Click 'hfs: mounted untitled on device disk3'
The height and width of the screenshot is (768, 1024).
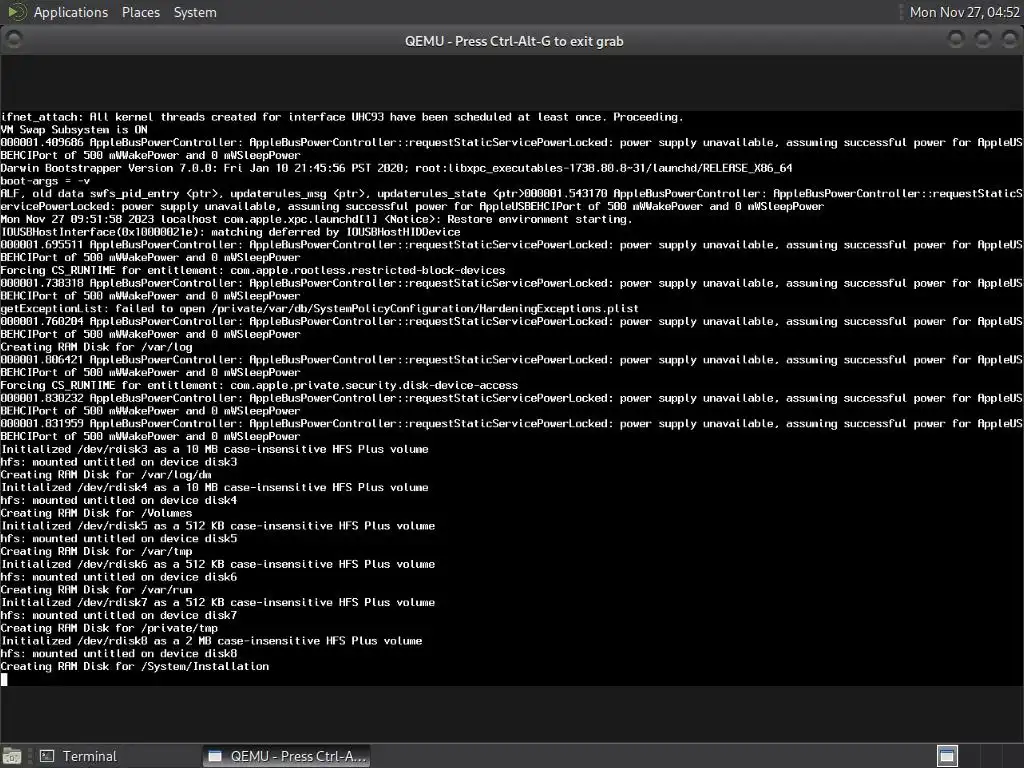[119, 462]
